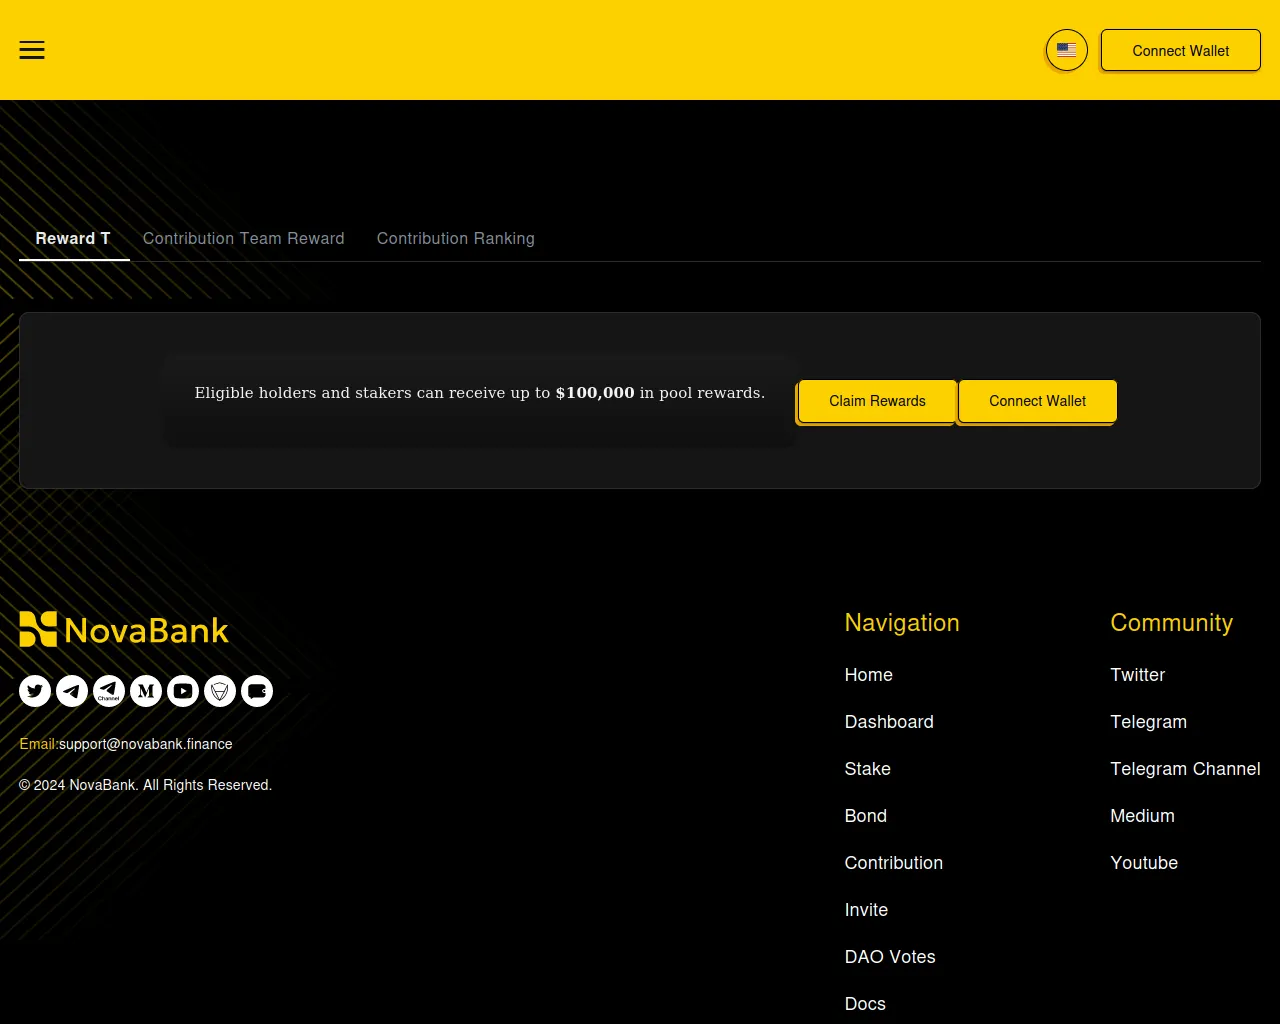Click the Navigation footer heading
1280x1024 pixels.
point(902,623)
